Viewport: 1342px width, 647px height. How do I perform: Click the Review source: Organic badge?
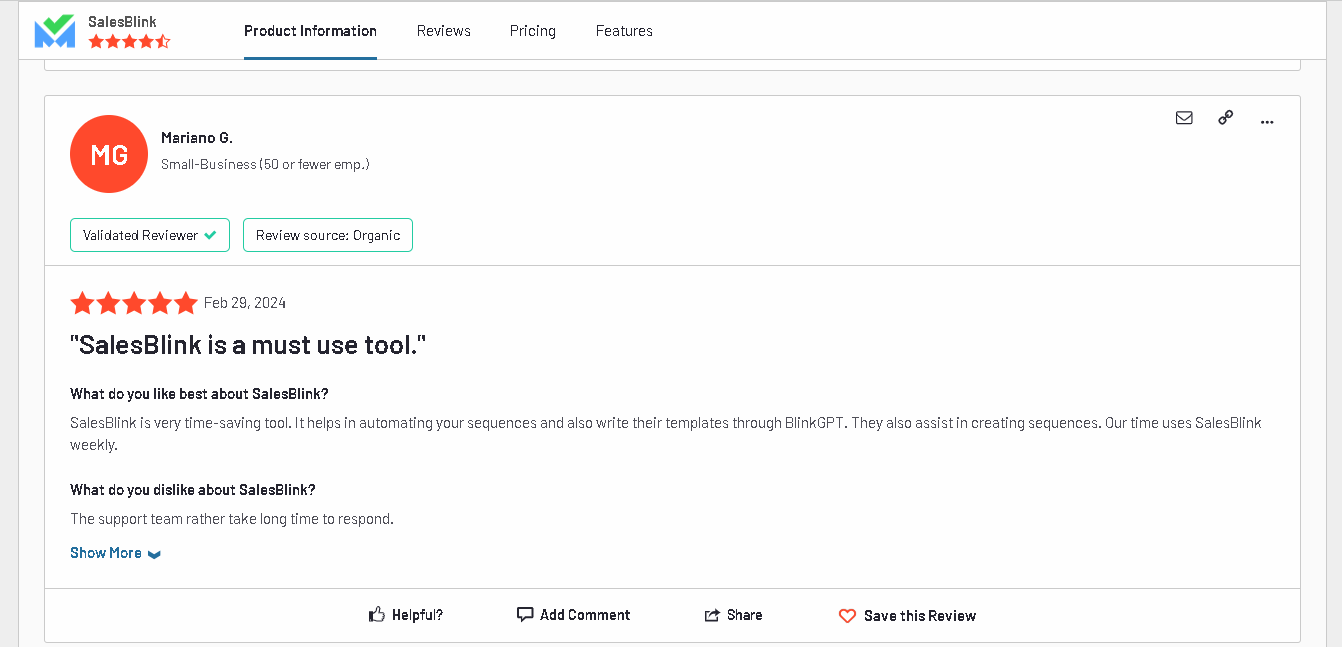[328, 235]
